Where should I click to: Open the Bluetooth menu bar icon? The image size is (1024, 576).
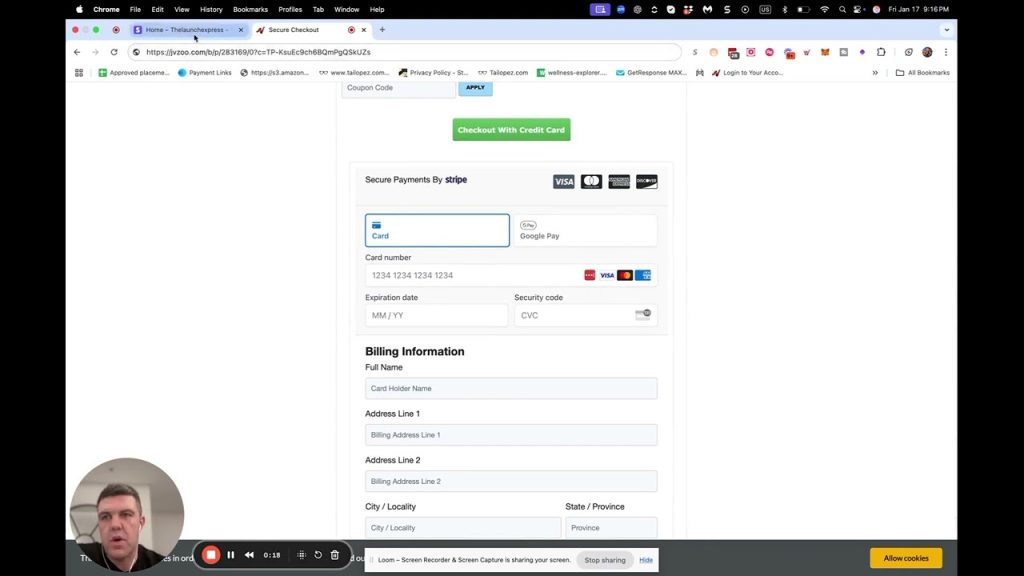[784, 9]
